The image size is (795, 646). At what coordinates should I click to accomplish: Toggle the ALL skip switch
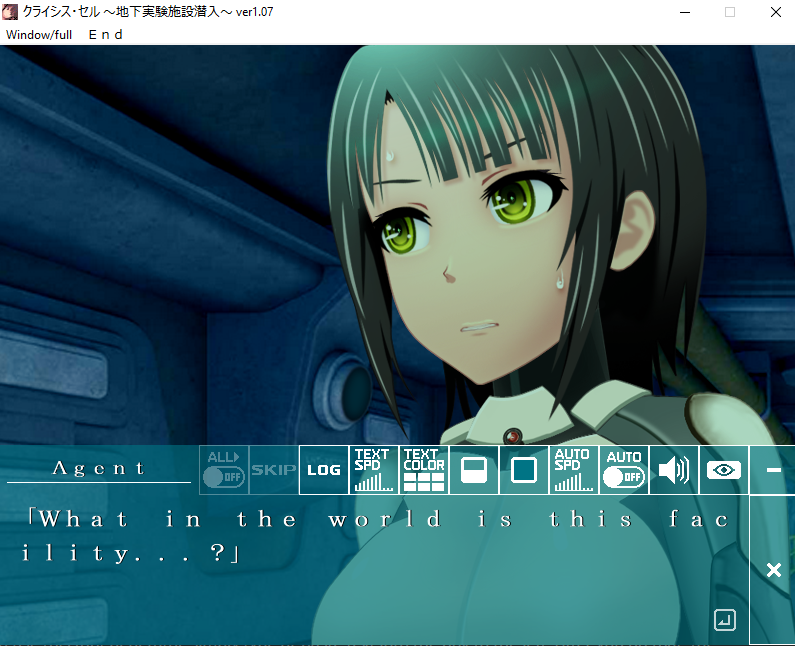click(224, 470)
